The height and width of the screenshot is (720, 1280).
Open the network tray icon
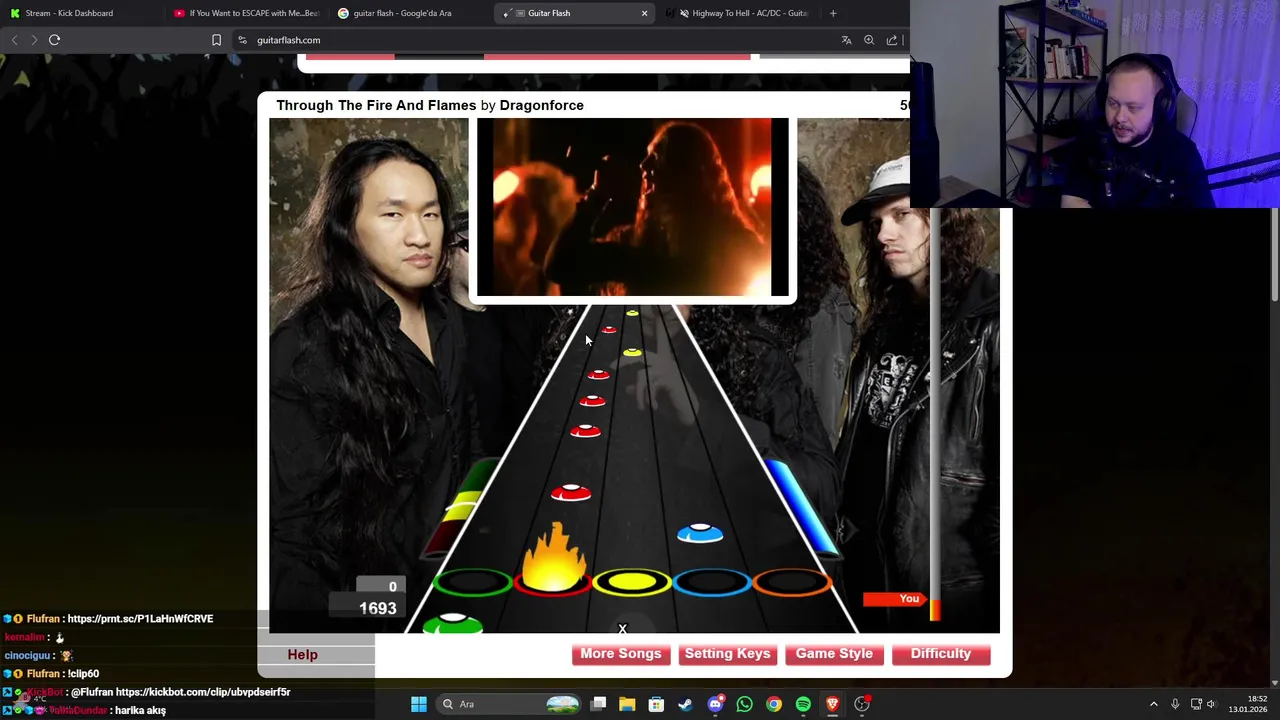[1196, 704]
